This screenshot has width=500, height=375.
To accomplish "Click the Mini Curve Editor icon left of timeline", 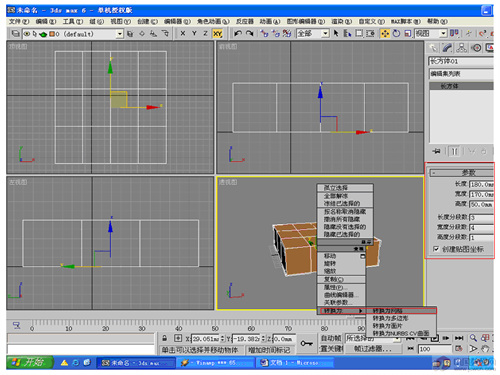I will pos(16,325).
